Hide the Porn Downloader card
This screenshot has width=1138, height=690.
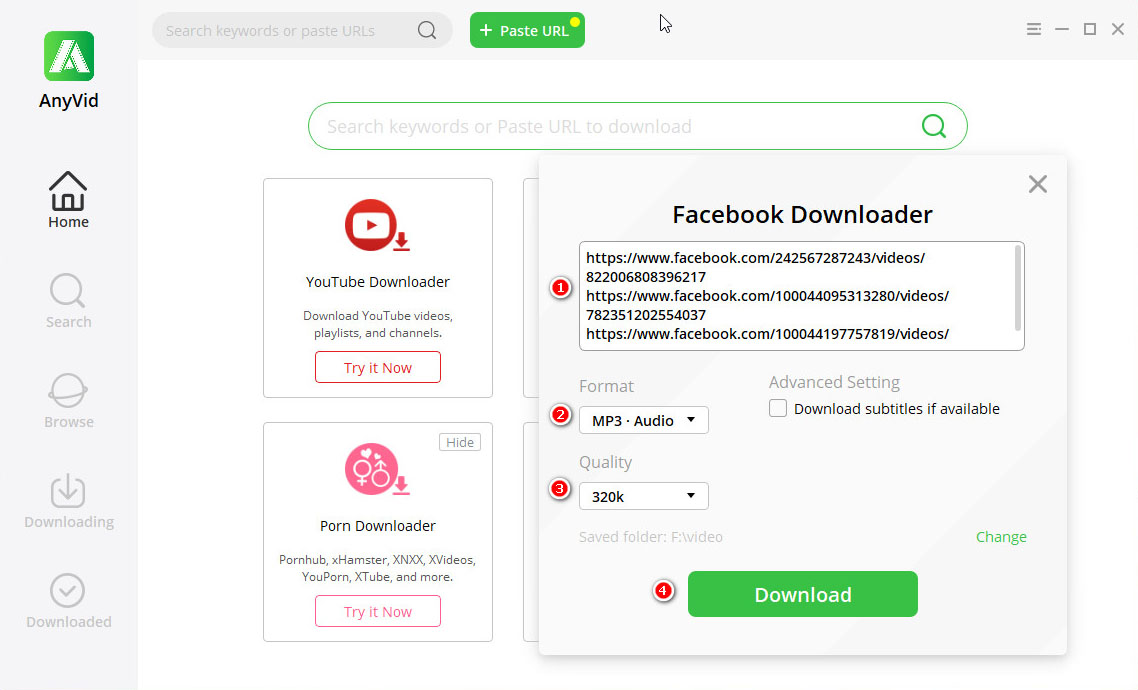(459, 442)
